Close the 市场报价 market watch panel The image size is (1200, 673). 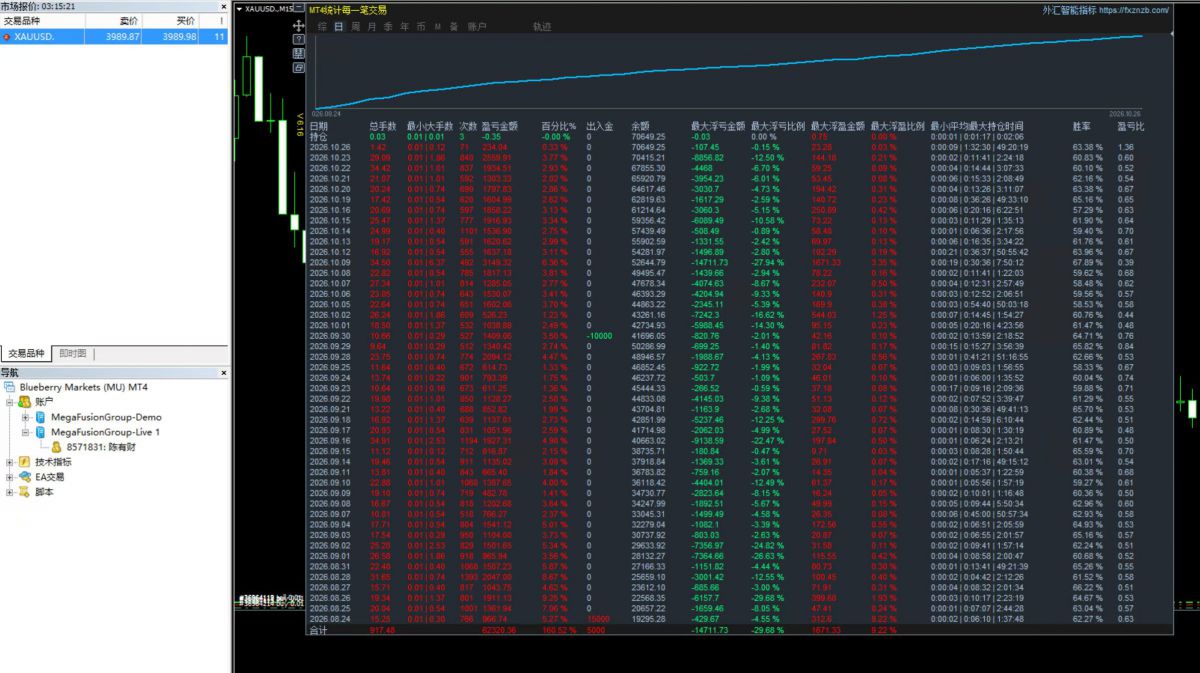click(x=224, y=5)
